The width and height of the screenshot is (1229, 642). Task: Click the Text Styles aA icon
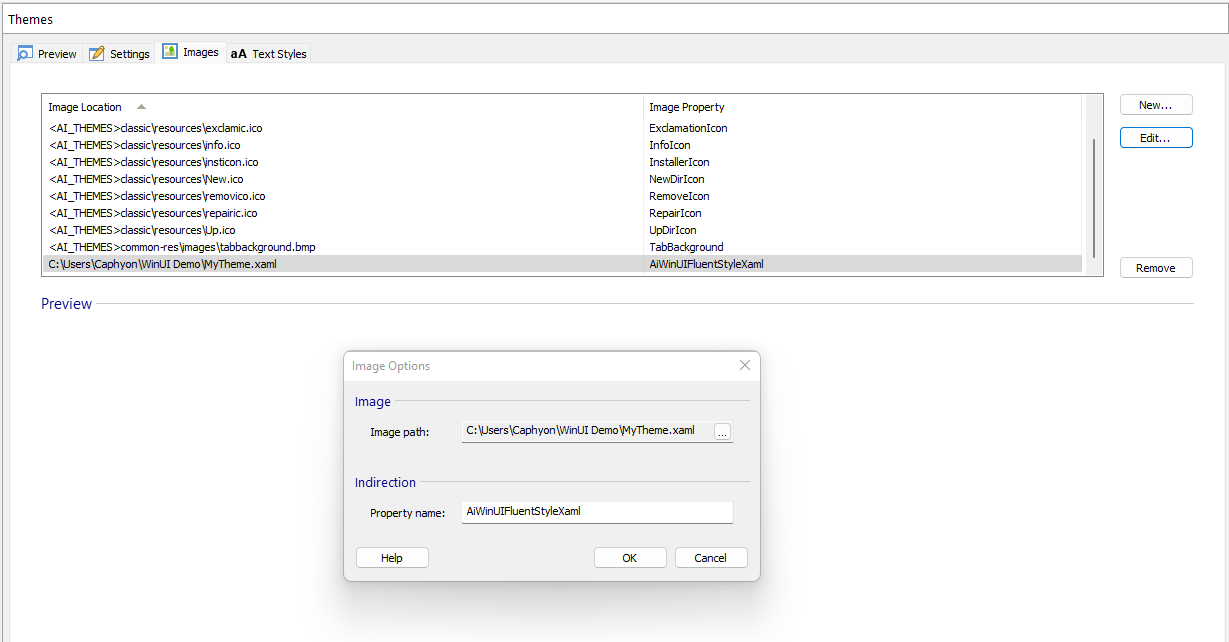coord(239,54)
